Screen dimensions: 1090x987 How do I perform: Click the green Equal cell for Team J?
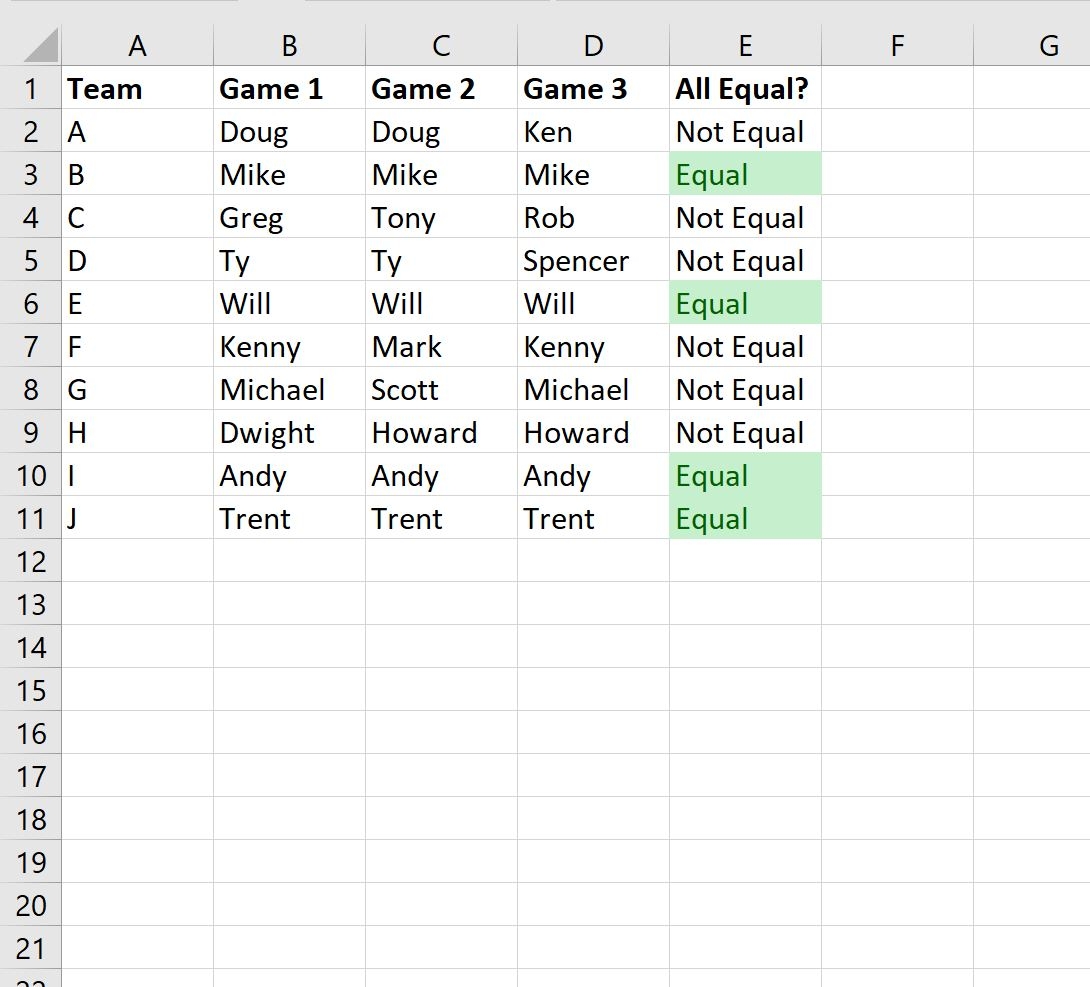click(x=745, y=518)
